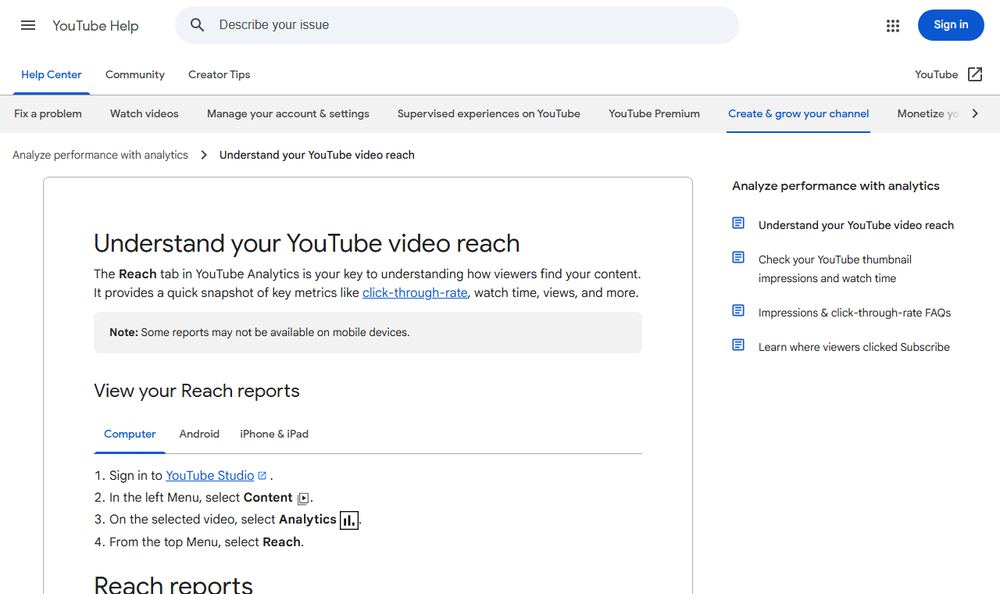Click the breadcrumb chevron separator
Image resolution: width=1000 pixels, height=594 pixels.
(203, 155)
